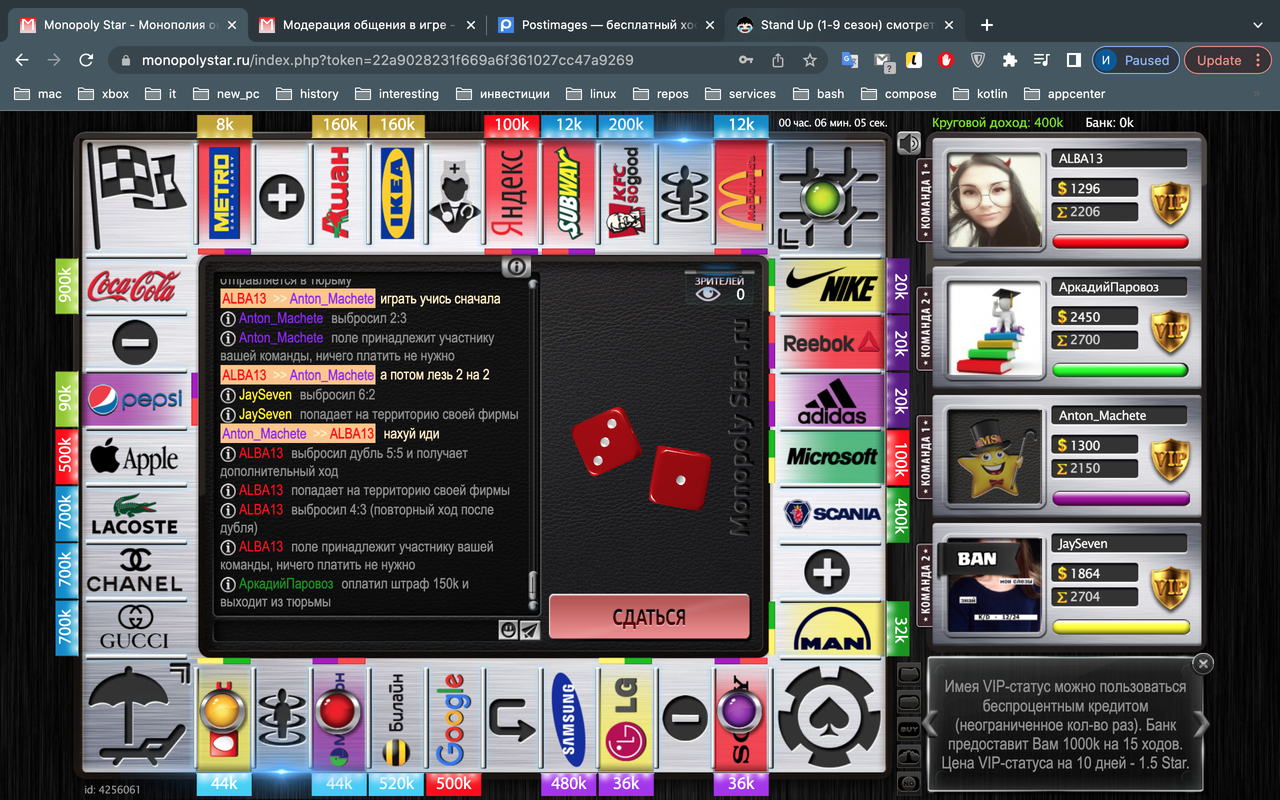Open ALBA13 player avatar
Image resolution: width=1280 pixels, height=800 pixels.
click(x=994, y=201)
